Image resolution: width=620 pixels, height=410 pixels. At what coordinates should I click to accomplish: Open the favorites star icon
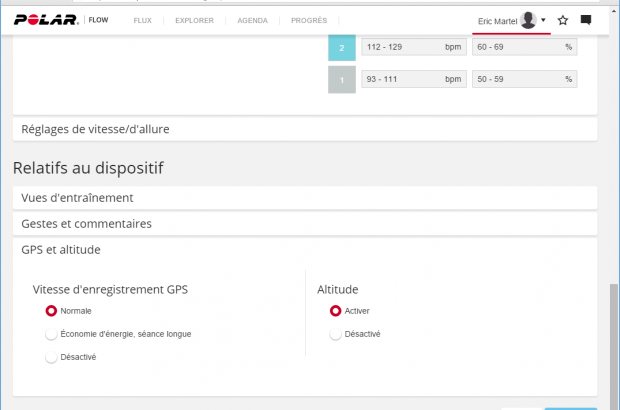563,20
